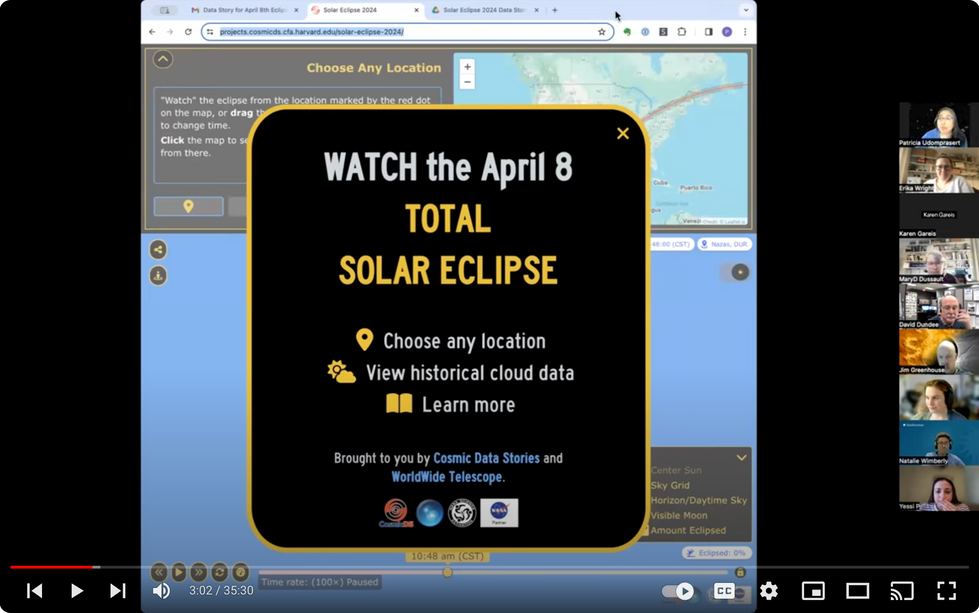Click the round black-and-white seal logo

coord(462,513)
